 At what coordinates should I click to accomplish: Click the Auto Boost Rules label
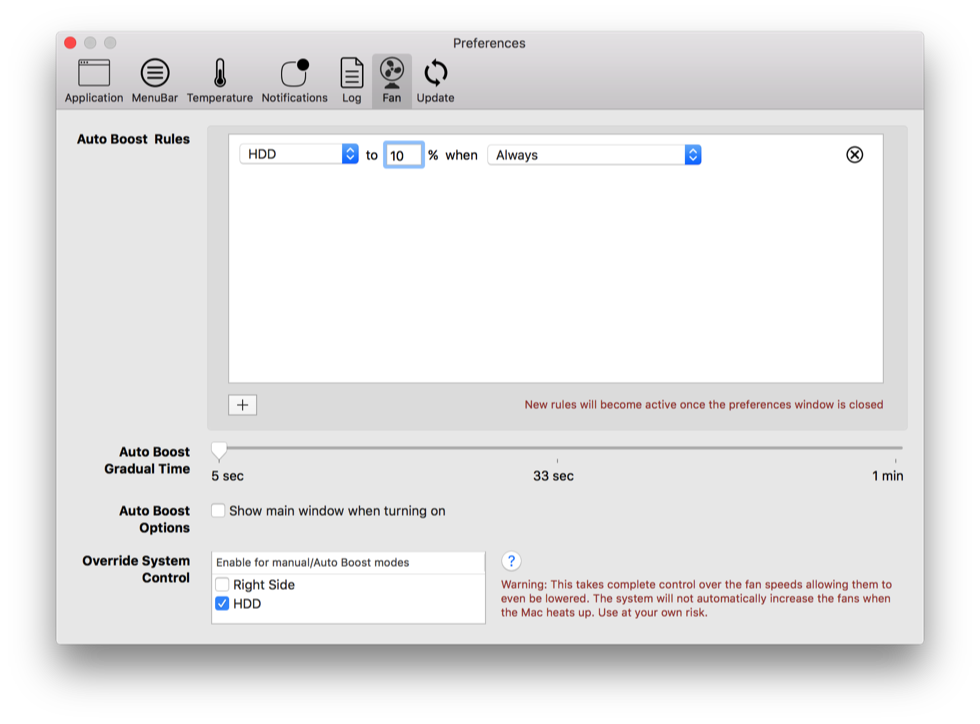pyautogui.click(x=133, y=139)
